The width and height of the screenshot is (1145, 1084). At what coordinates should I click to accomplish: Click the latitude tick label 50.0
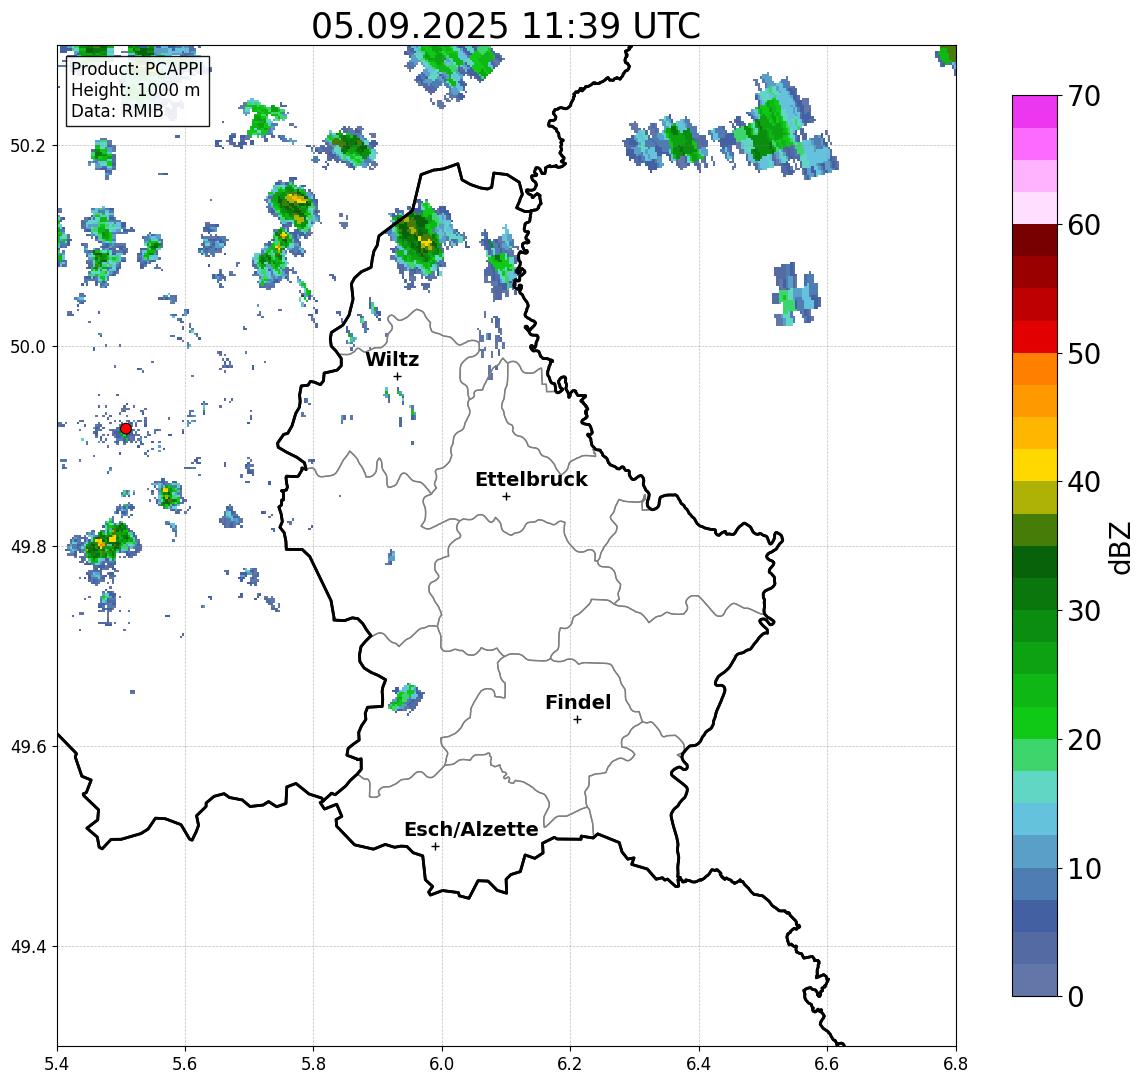[28, 346]
